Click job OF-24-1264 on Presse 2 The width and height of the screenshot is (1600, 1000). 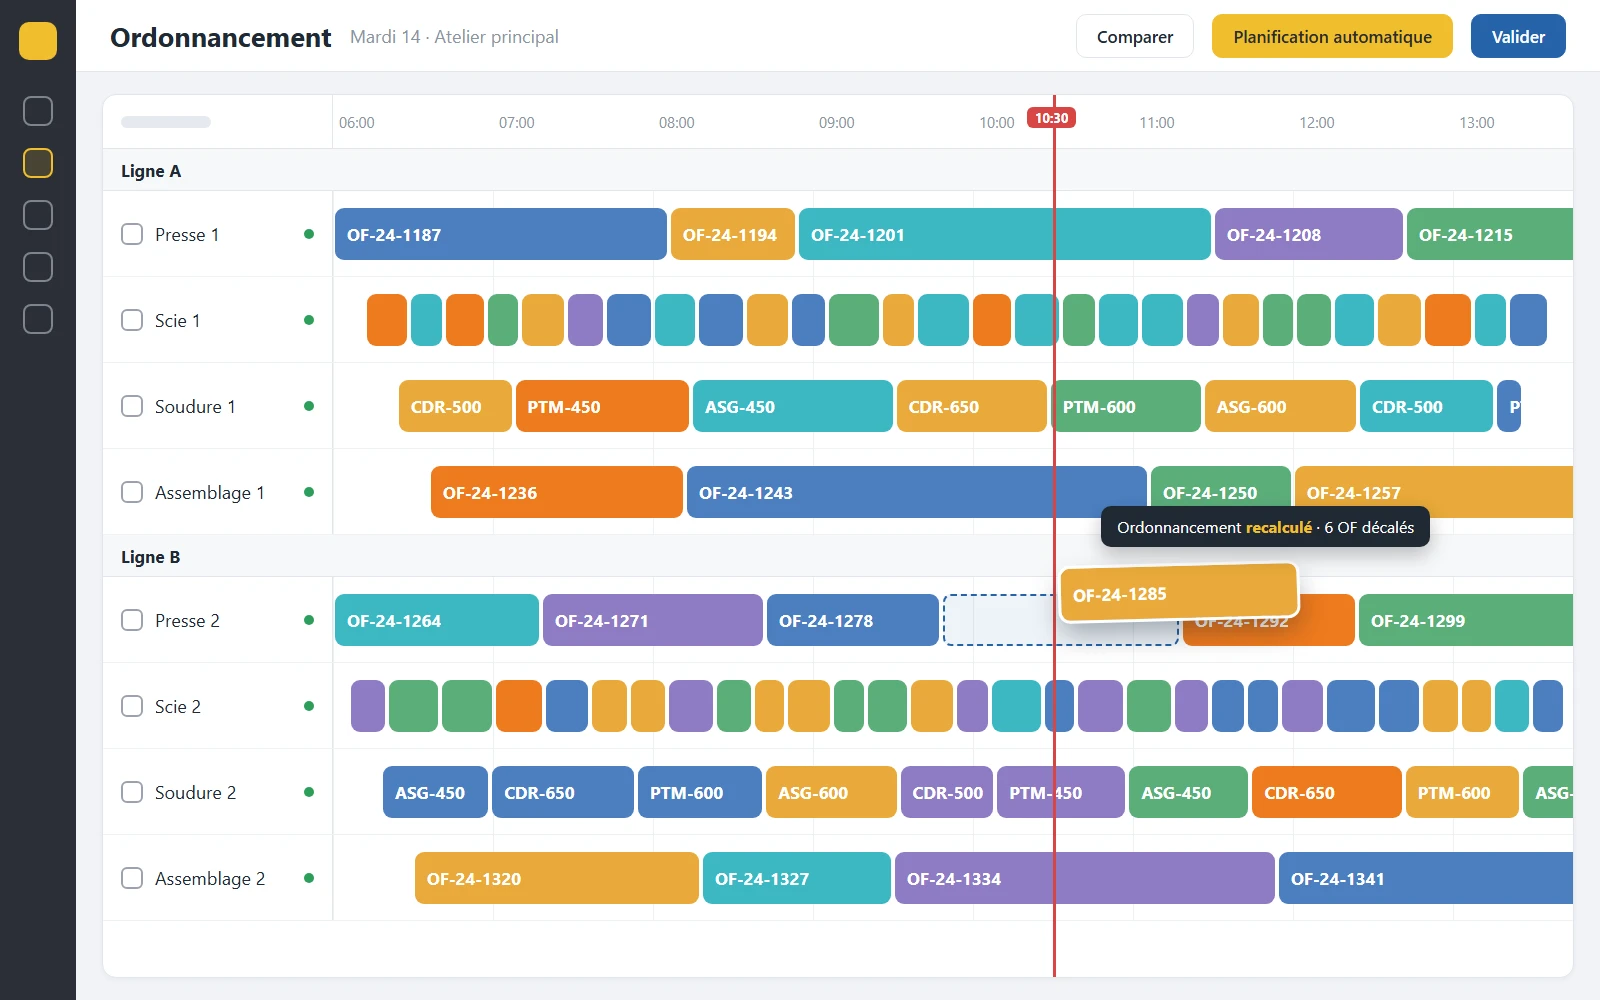tap(437, 620)
